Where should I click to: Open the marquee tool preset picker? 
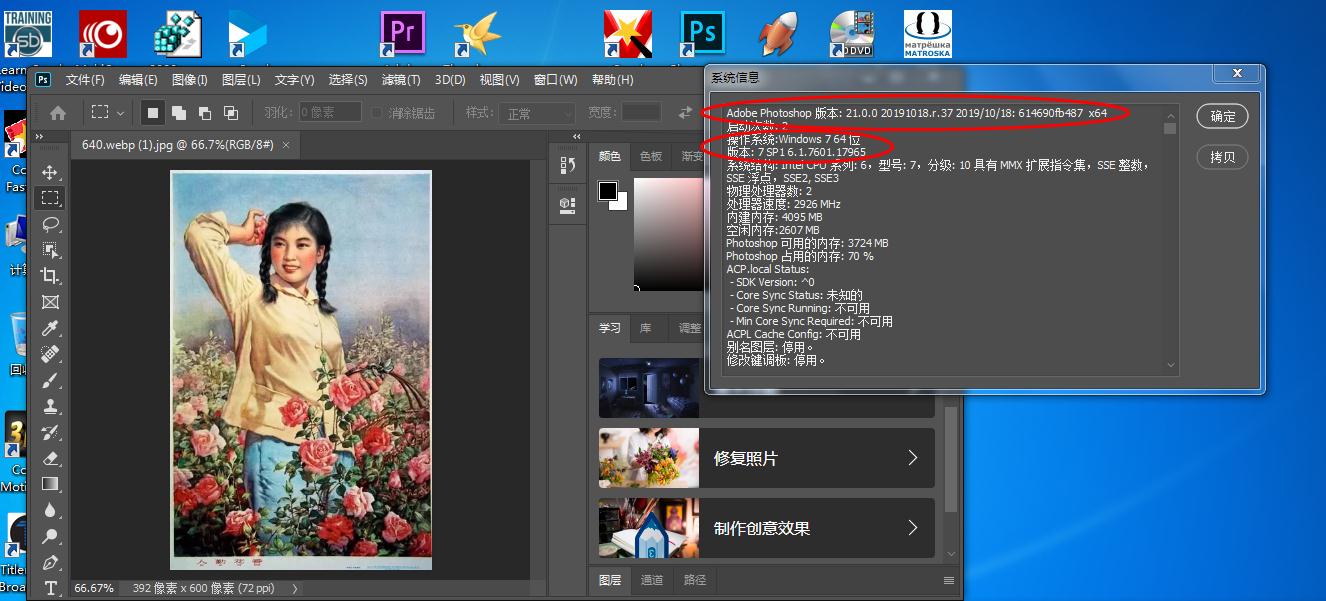point(108,113)
